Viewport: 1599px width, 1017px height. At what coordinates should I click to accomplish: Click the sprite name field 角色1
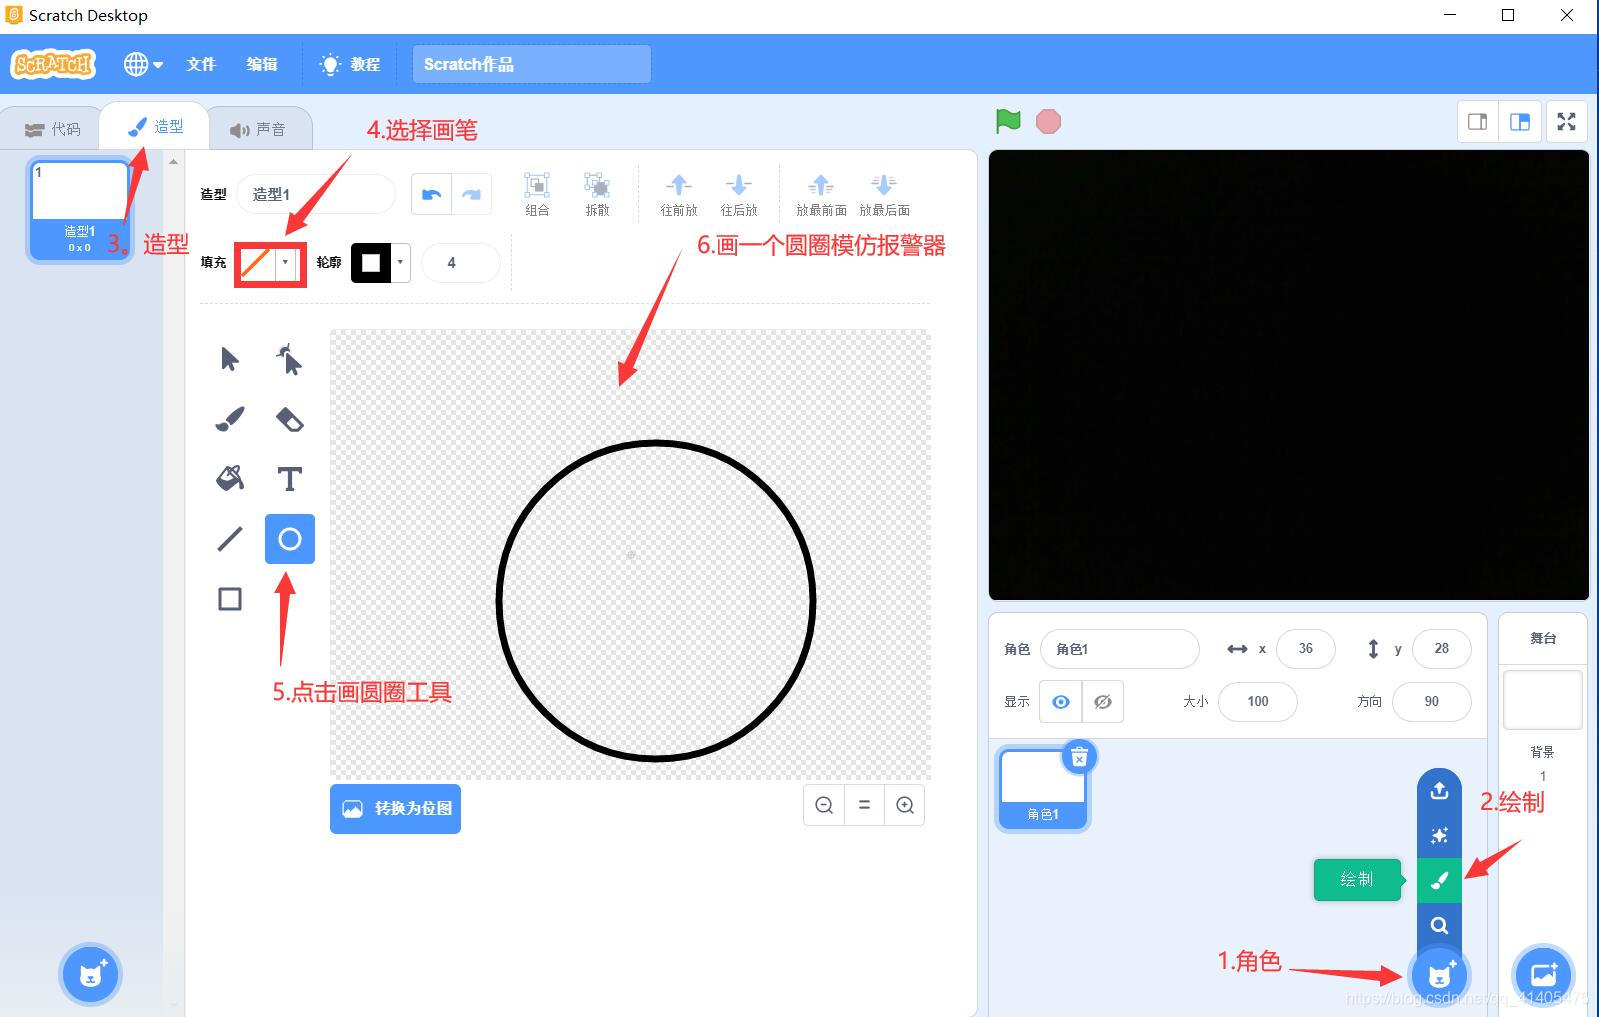(1120, 649)
